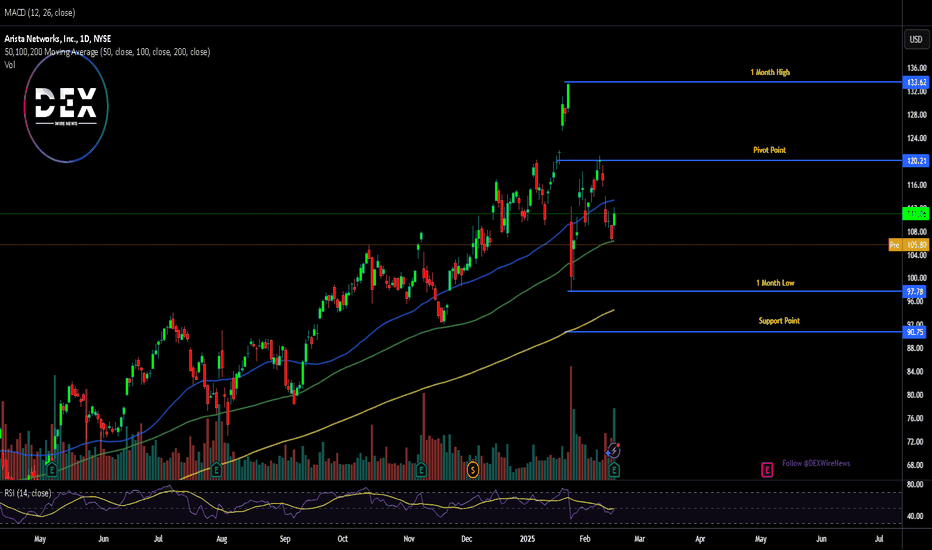This screenshot has height=550, width=932.
Task: Click the Arista Networks, Inc., 1D, NYSE title
Action: point(58,39)
